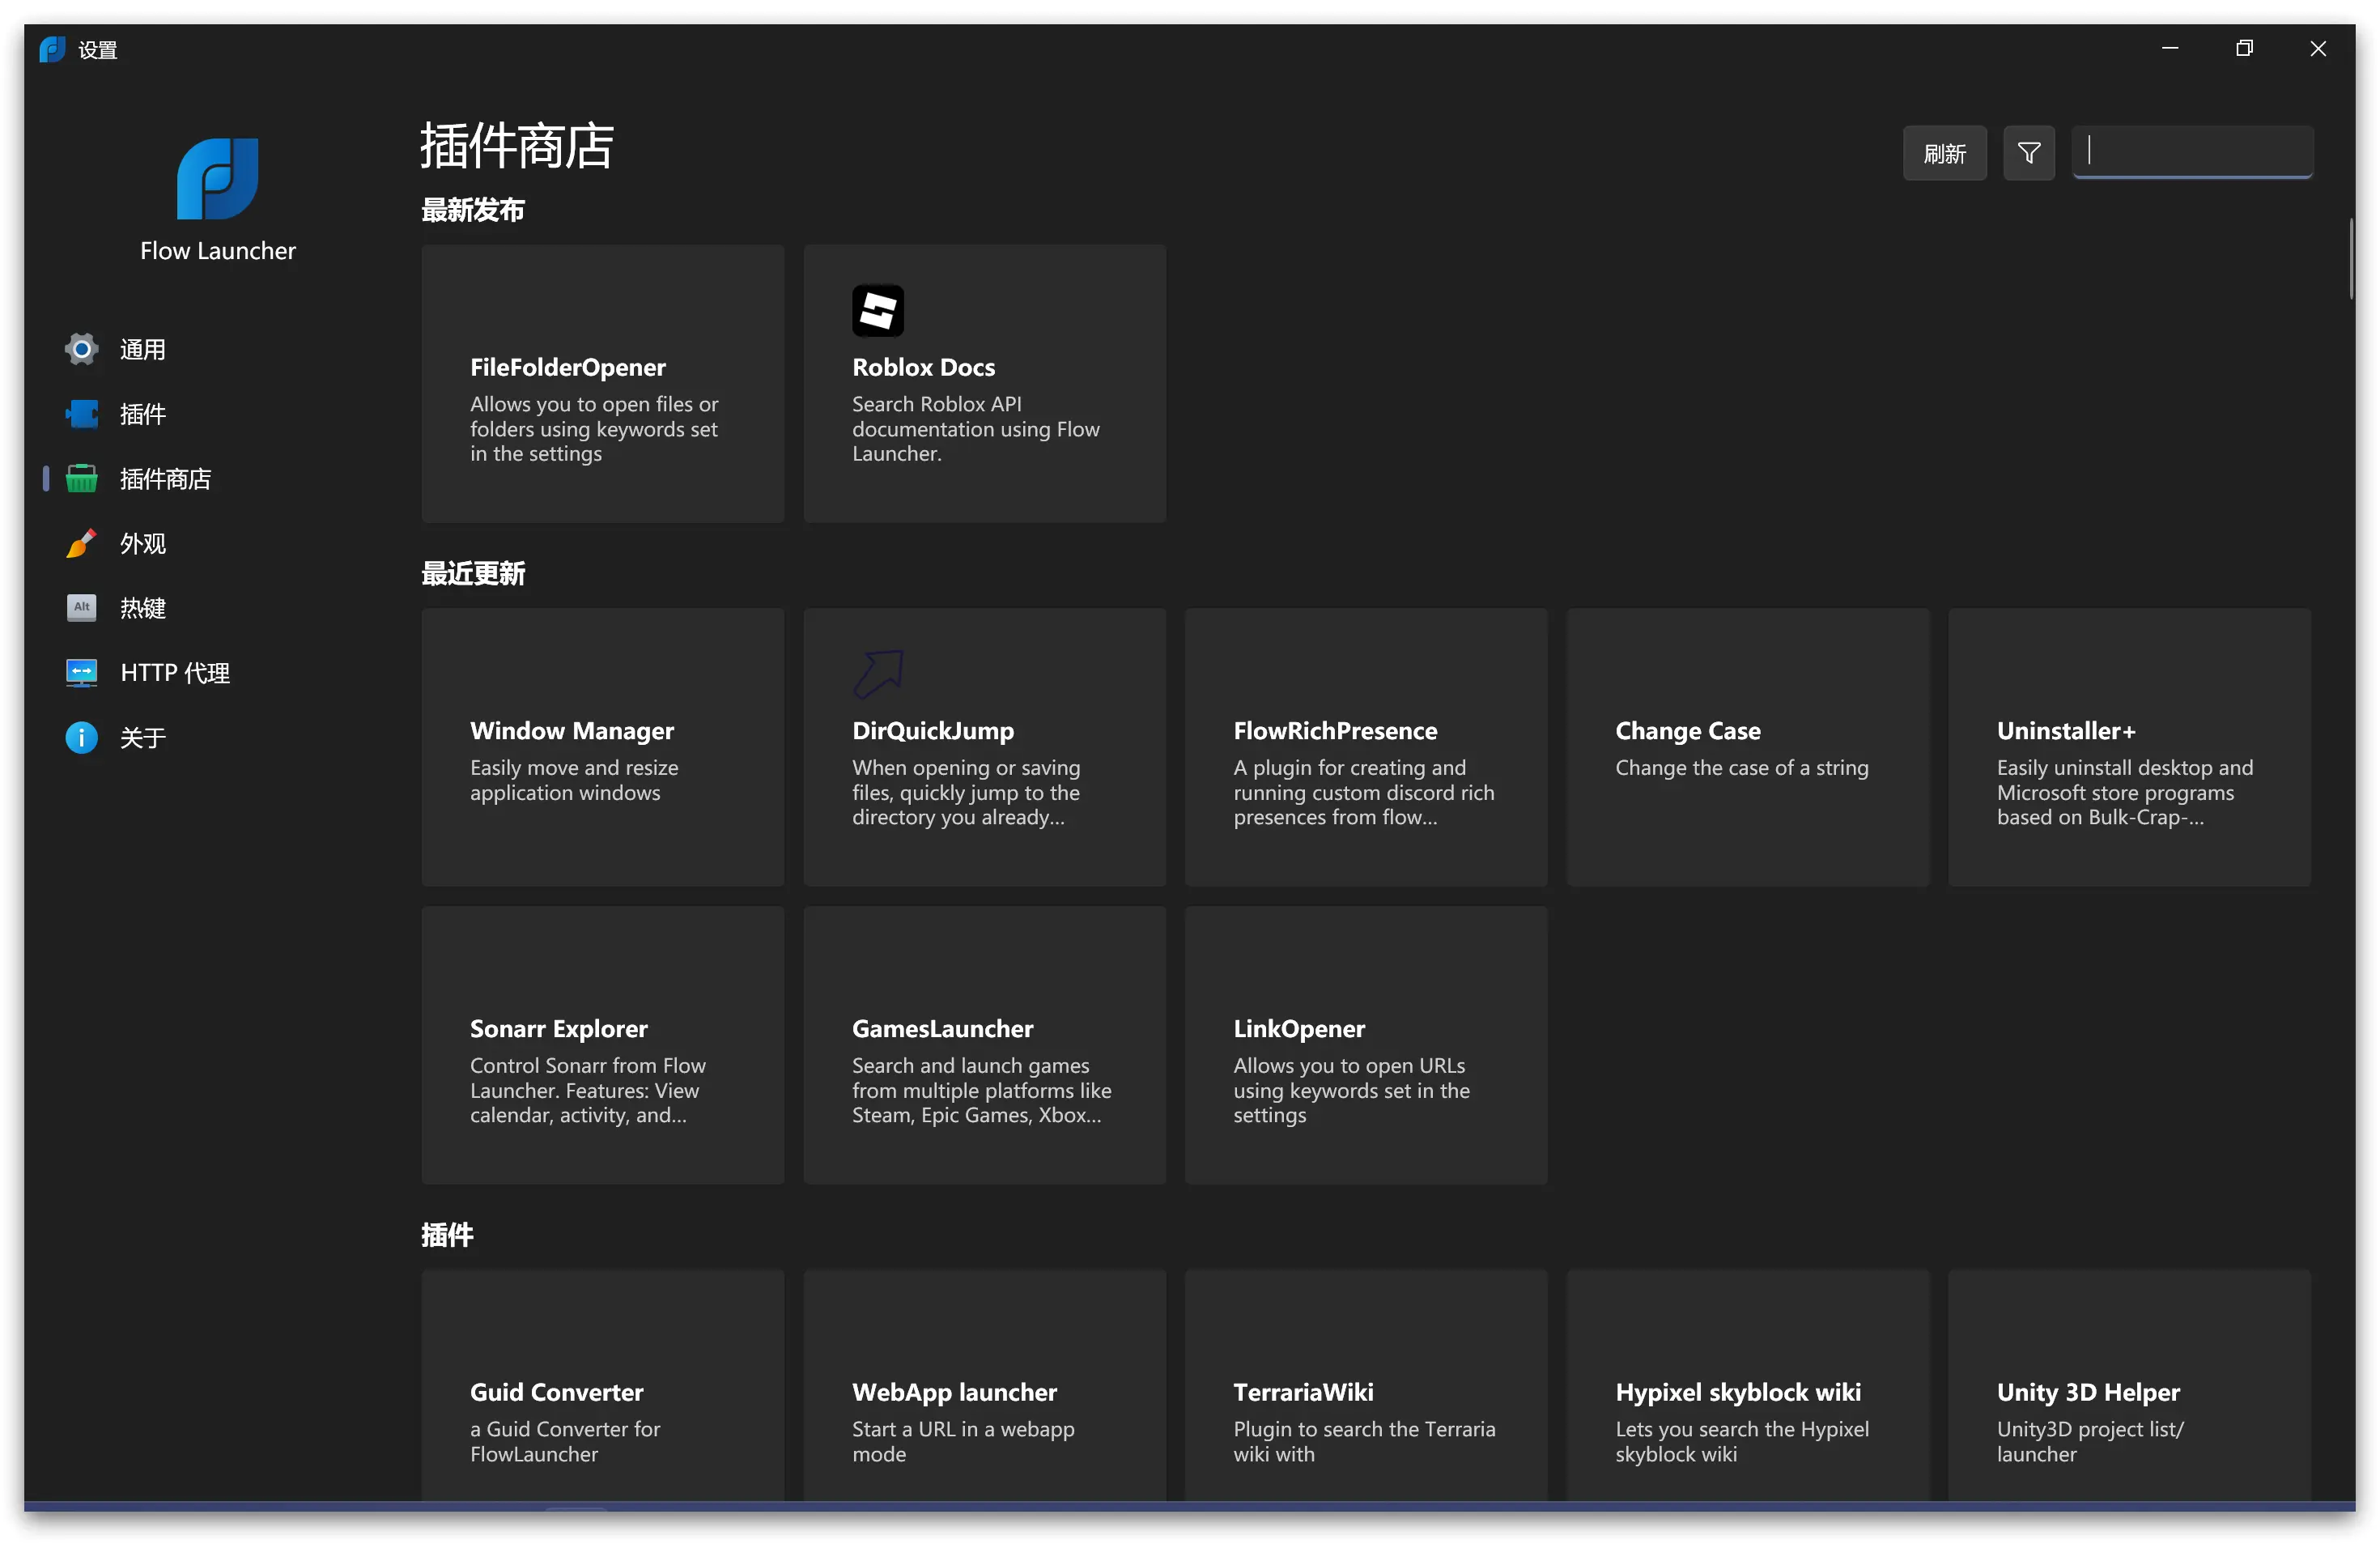2380x1544 pixels.
Task: Open the Hypixel skyblock wiki plugin card
Action: coord(1747,1385)
